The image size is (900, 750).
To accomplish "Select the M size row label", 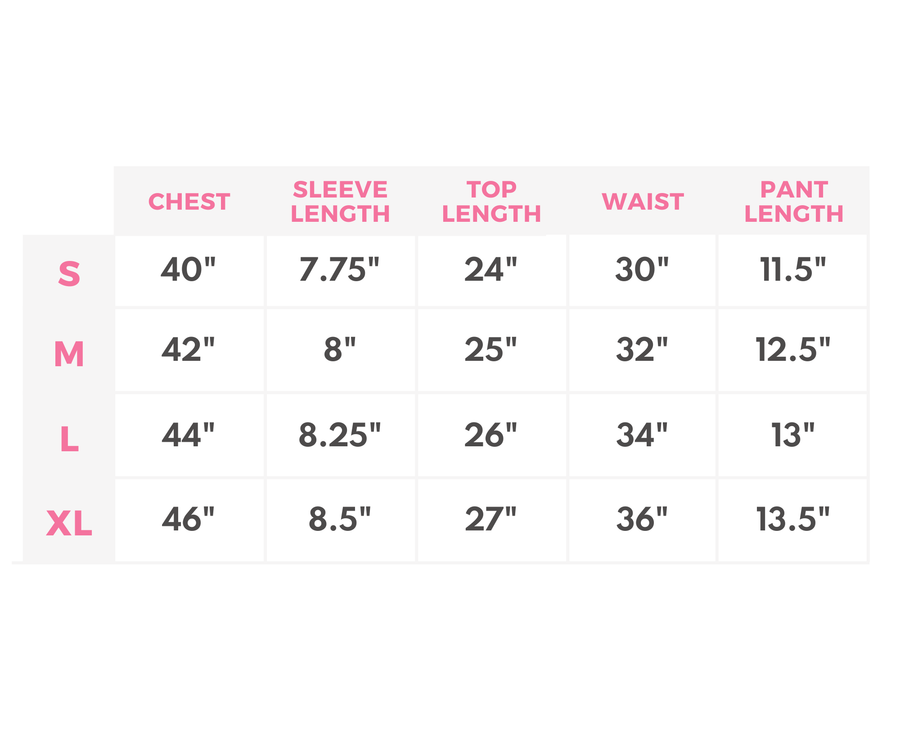I will click(68, 353).
